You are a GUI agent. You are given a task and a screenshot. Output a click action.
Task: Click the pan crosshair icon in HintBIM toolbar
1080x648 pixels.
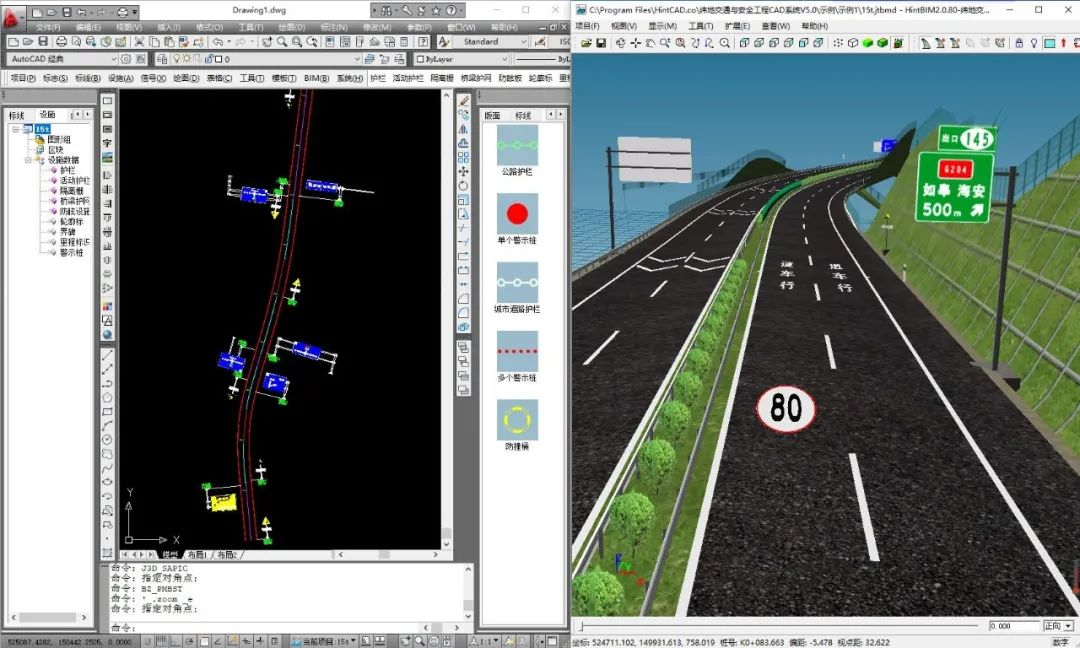coord(635,43)
